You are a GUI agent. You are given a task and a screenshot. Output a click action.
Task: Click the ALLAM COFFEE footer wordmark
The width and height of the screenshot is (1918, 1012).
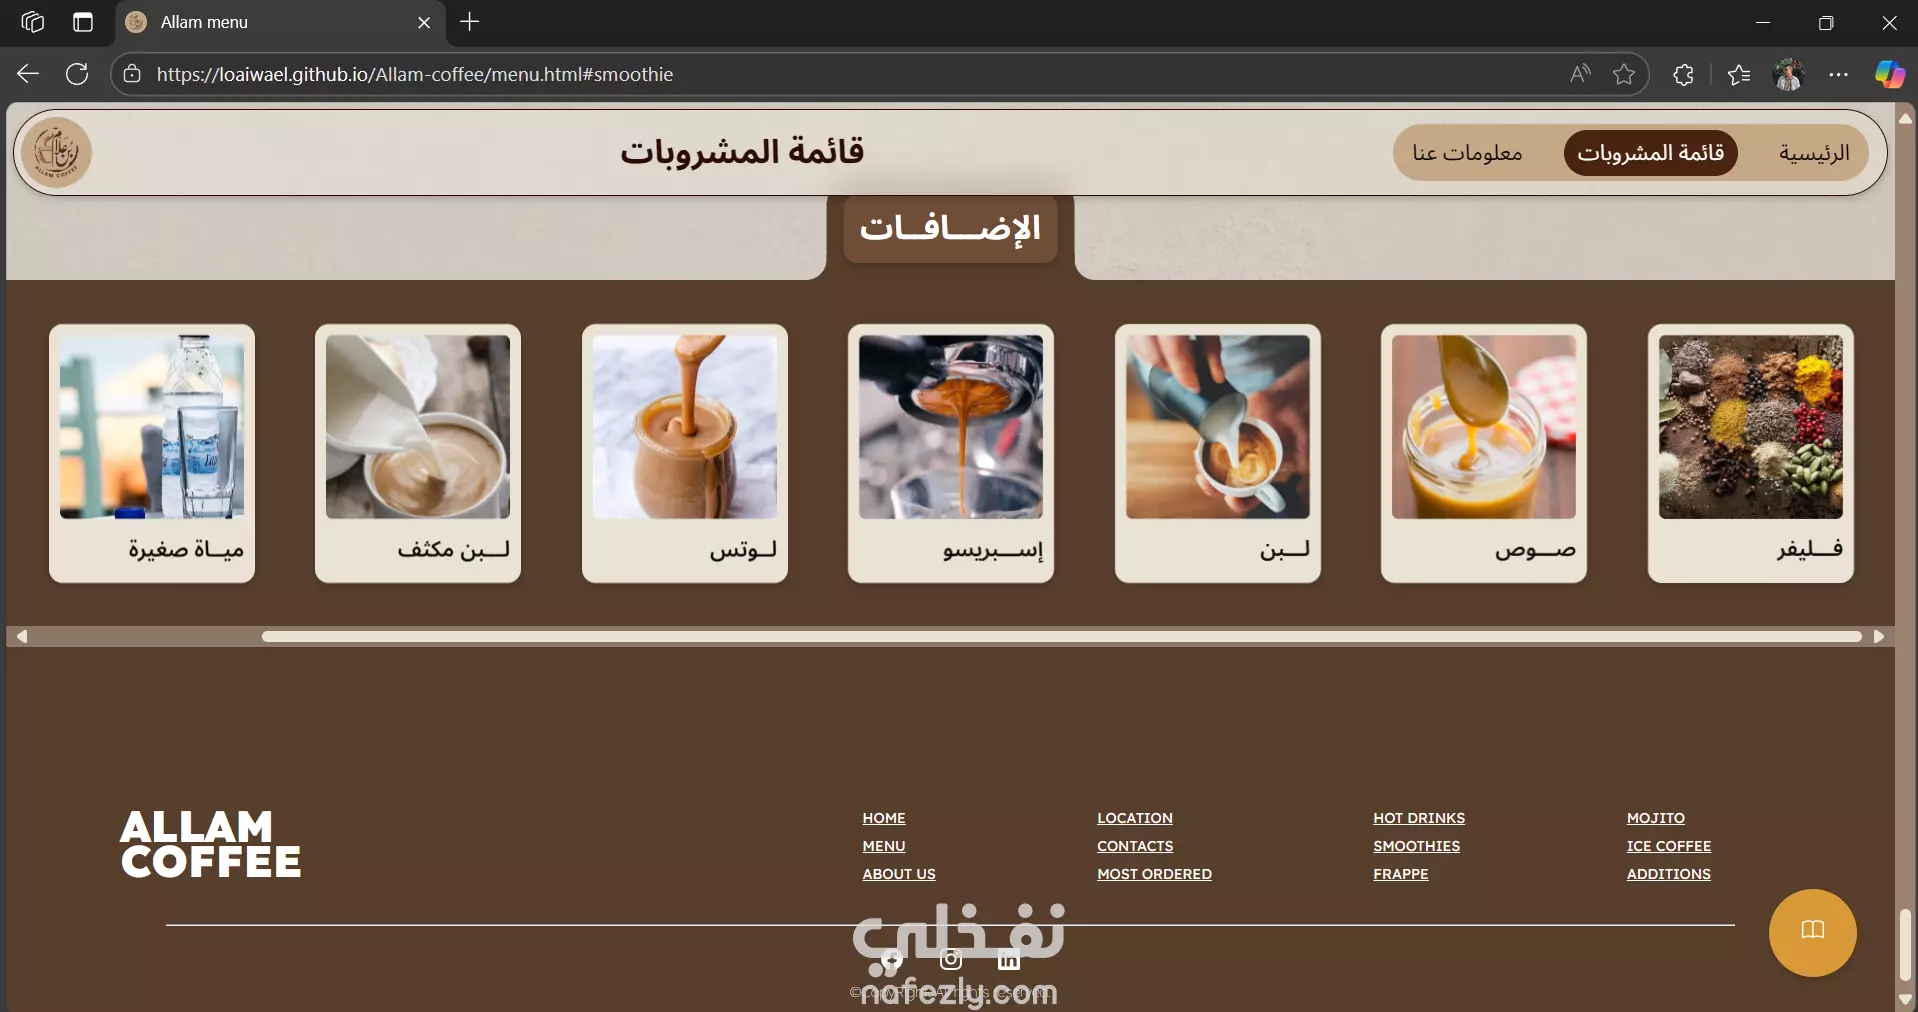pos(210,844)
